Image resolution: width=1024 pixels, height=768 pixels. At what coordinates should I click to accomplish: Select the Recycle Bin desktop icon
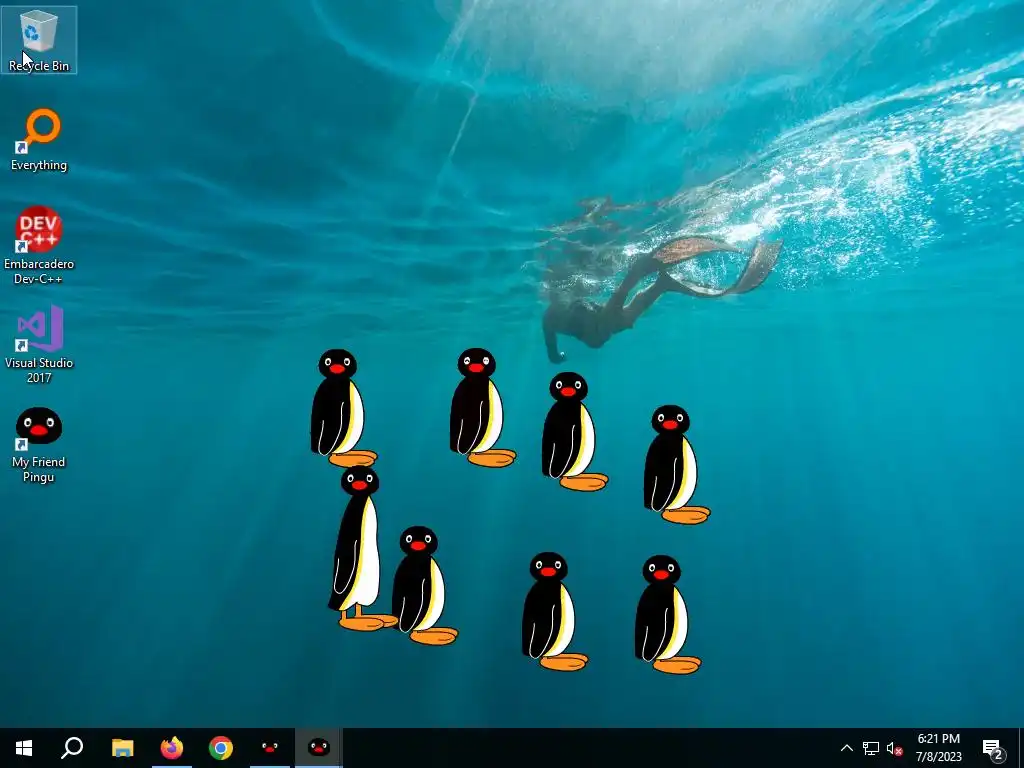tap(39, 39)
